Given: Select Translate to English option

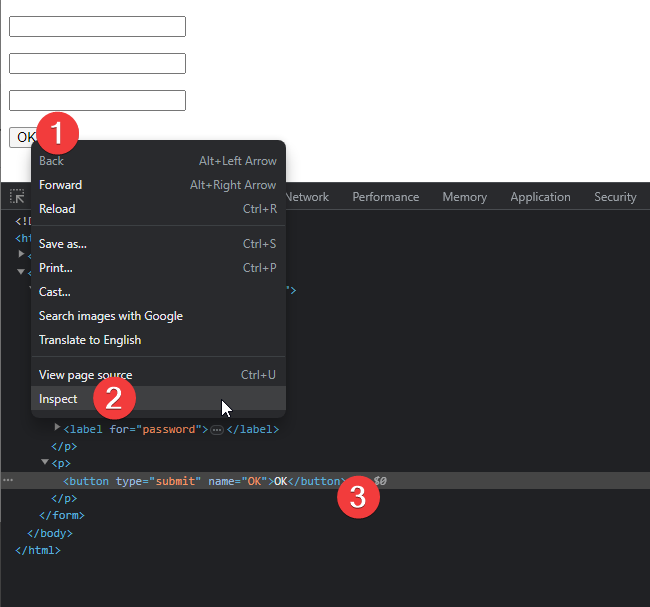Looking at the screenshot, I should tap(90, 340).
